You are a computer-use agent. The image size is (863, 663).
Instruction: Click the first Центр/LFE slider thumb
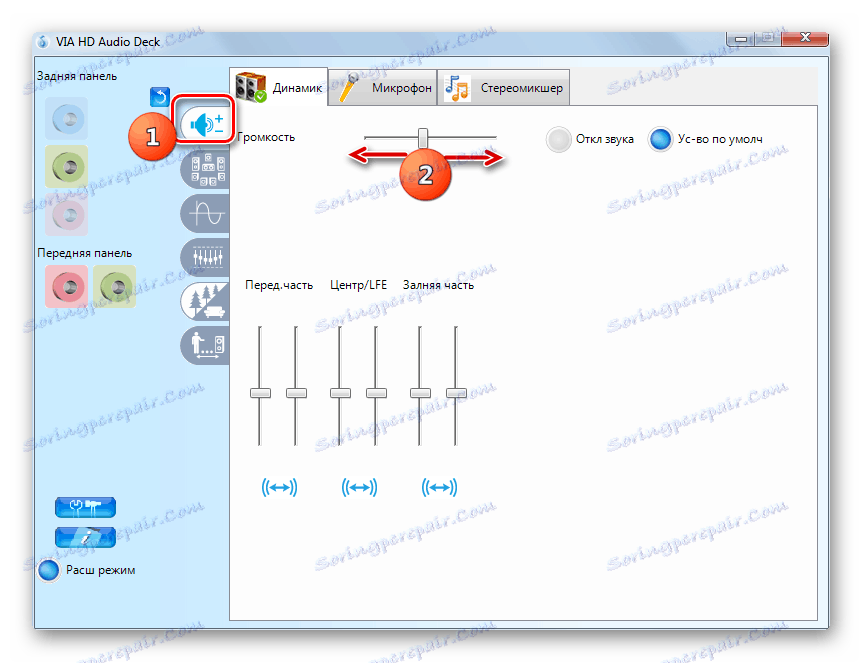340,393
